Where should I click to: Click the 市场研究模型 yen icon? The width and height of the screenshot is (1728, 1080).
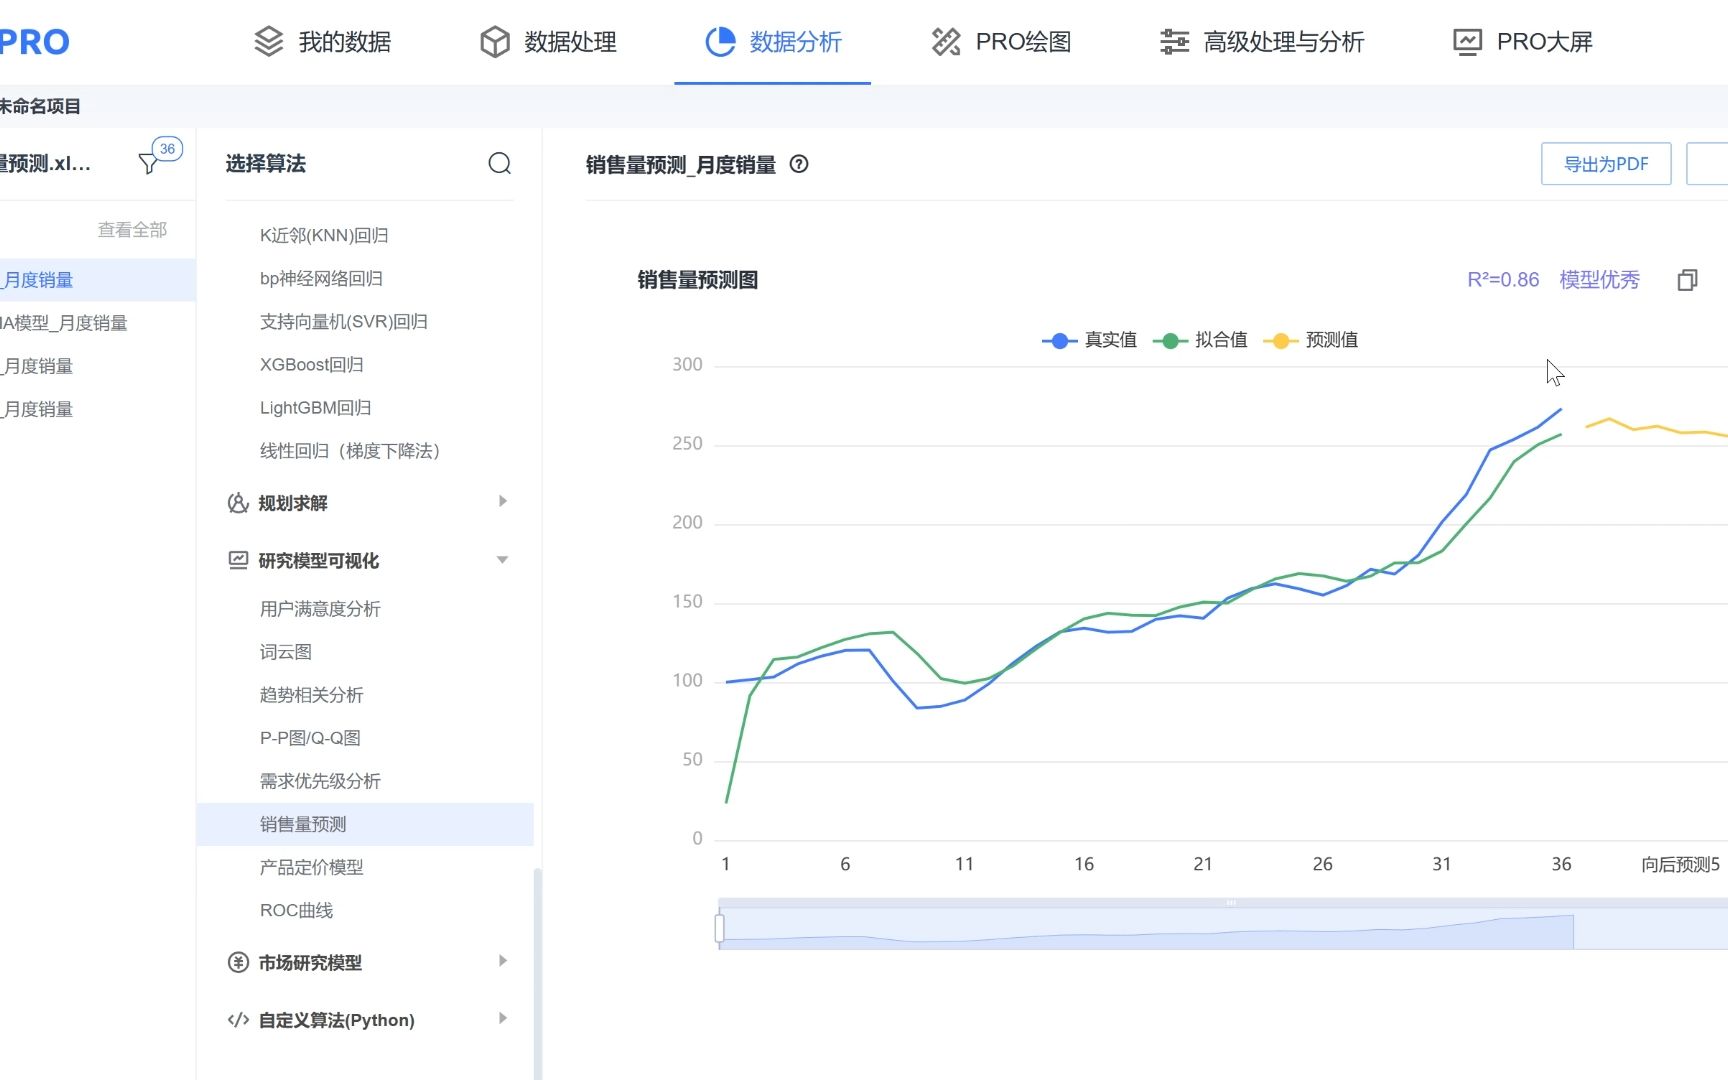[238, 962]
